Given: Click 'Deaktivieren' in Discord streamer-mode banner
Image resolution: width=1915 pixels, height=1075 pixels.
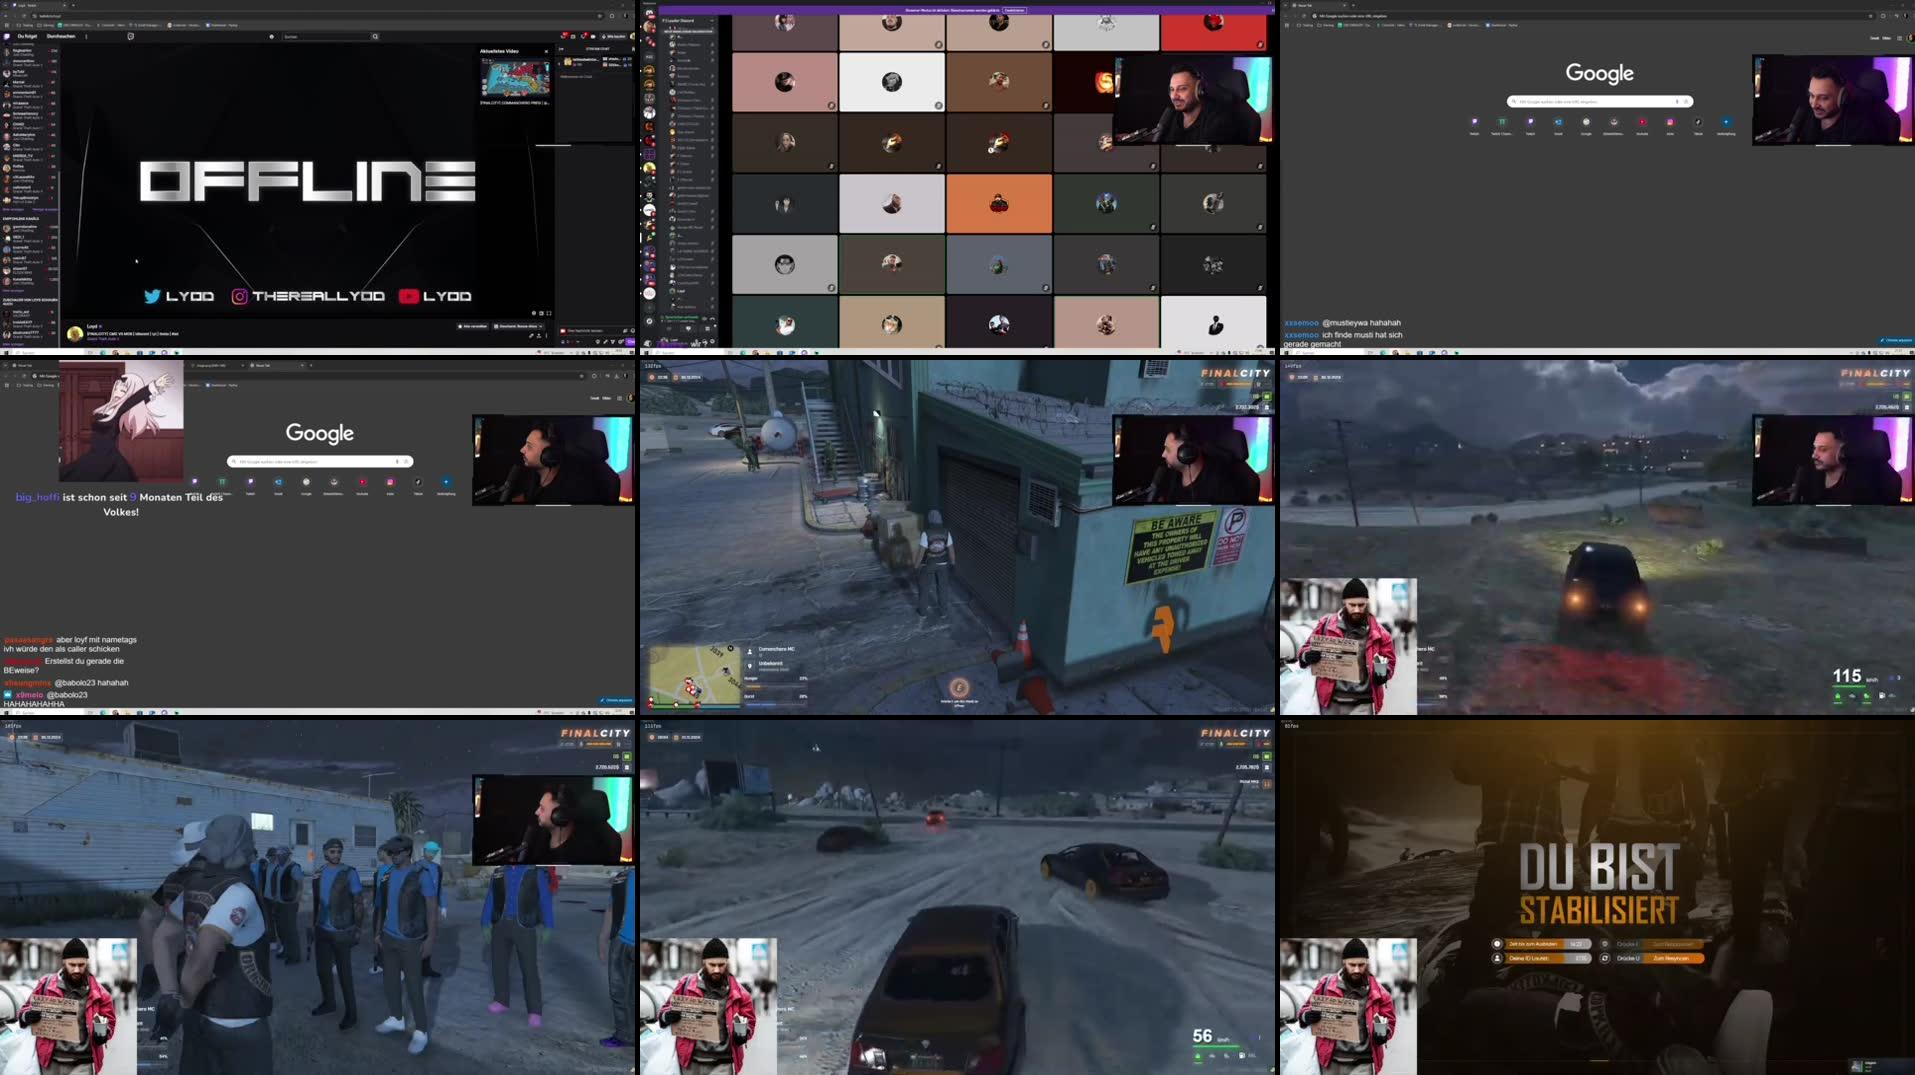Looking at the screenshot, I should (1014, 10).
